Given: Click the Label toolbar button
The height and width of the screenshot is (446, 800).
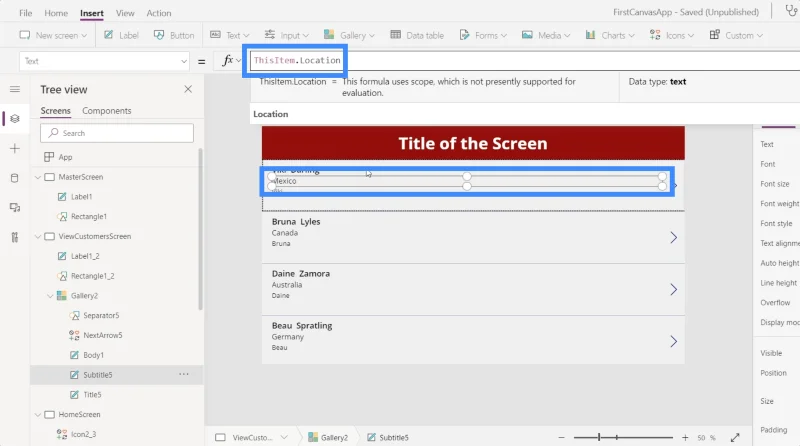Looking at the screenshot, I should (121, 35).
